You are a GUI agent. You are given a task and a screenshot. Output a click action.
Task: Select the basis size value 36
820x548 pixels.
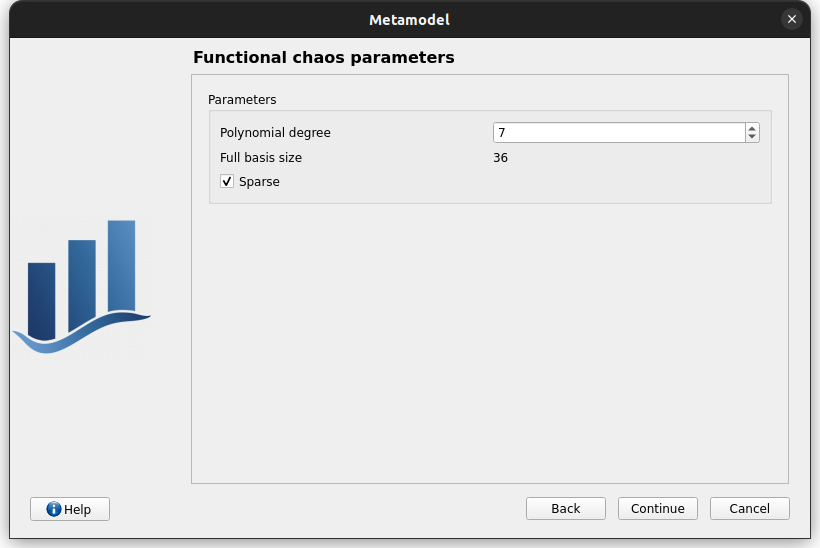coord(500,158)
